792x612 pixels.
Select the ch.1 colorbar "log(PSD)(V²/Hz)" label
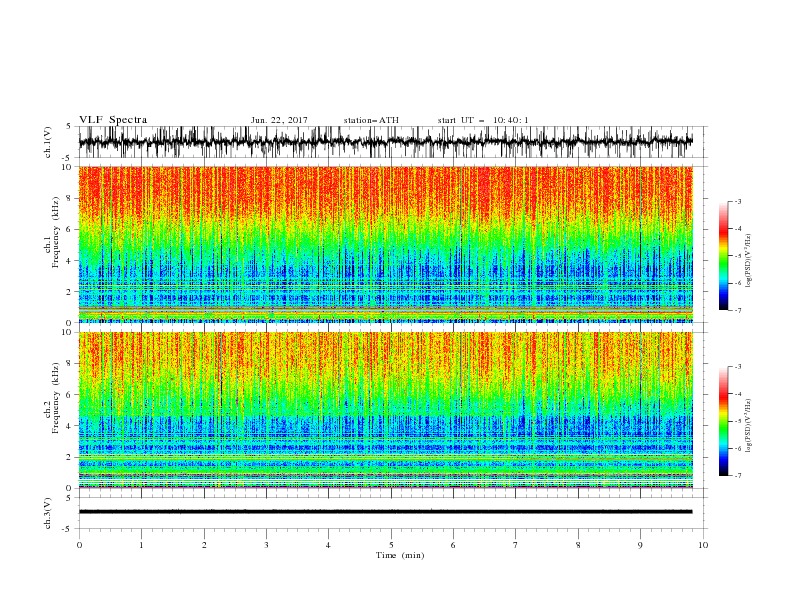click(x=748, y=261)
